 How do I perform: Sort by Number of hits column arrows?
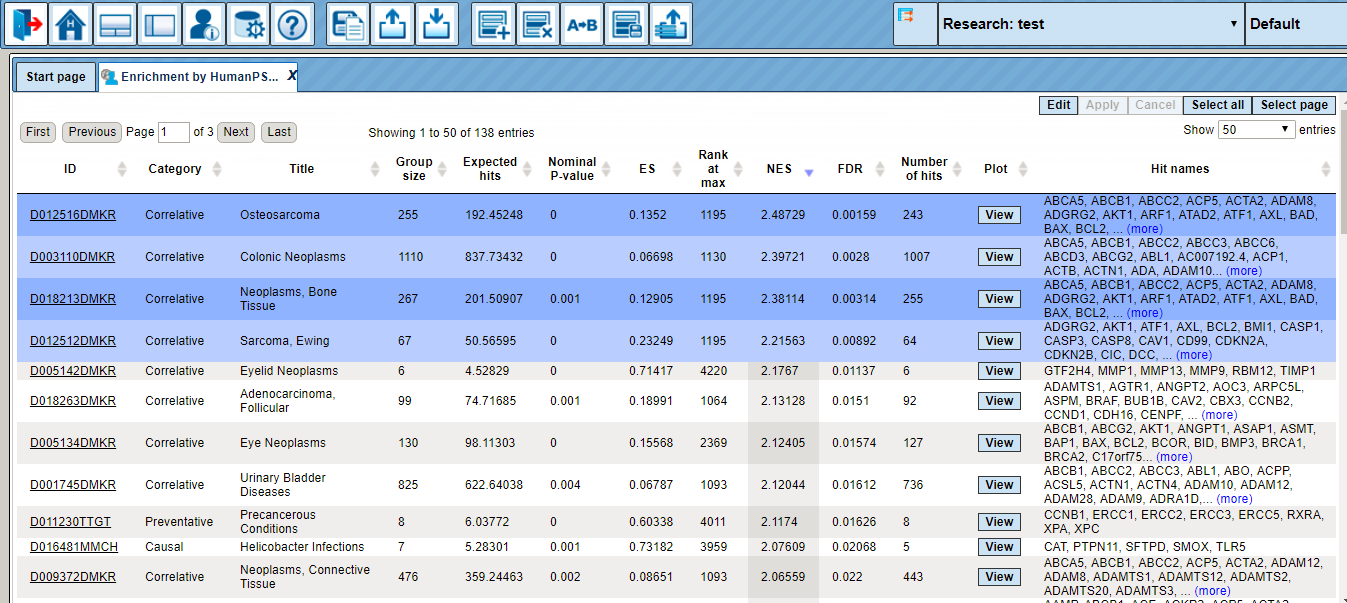click(x=958, y=169)
